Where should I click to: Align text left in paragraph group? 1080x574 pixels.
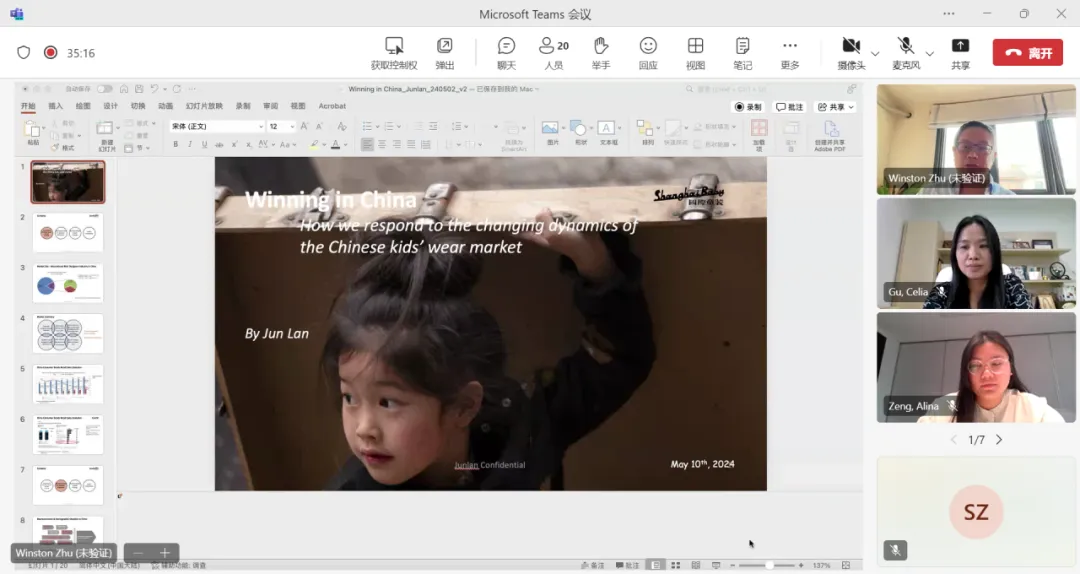(x=367, y=144)
